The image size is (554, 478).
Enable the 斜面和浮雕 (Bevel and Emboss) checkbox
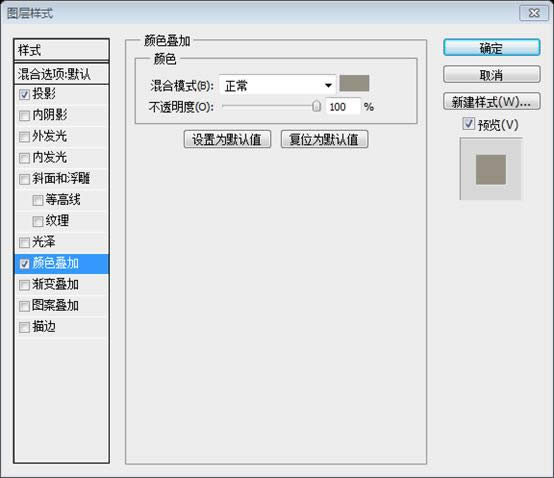click(x=24, y=179)
